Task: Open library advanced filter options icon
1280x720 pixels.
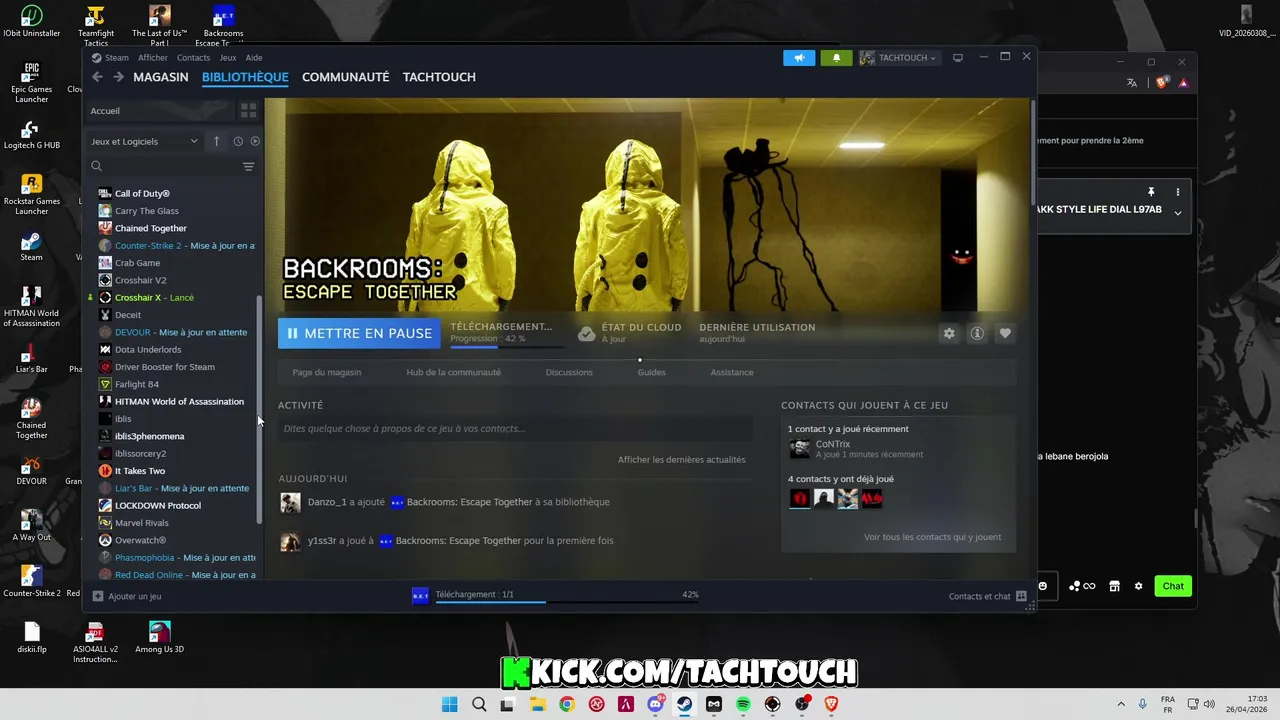Action: pos(248,166)
